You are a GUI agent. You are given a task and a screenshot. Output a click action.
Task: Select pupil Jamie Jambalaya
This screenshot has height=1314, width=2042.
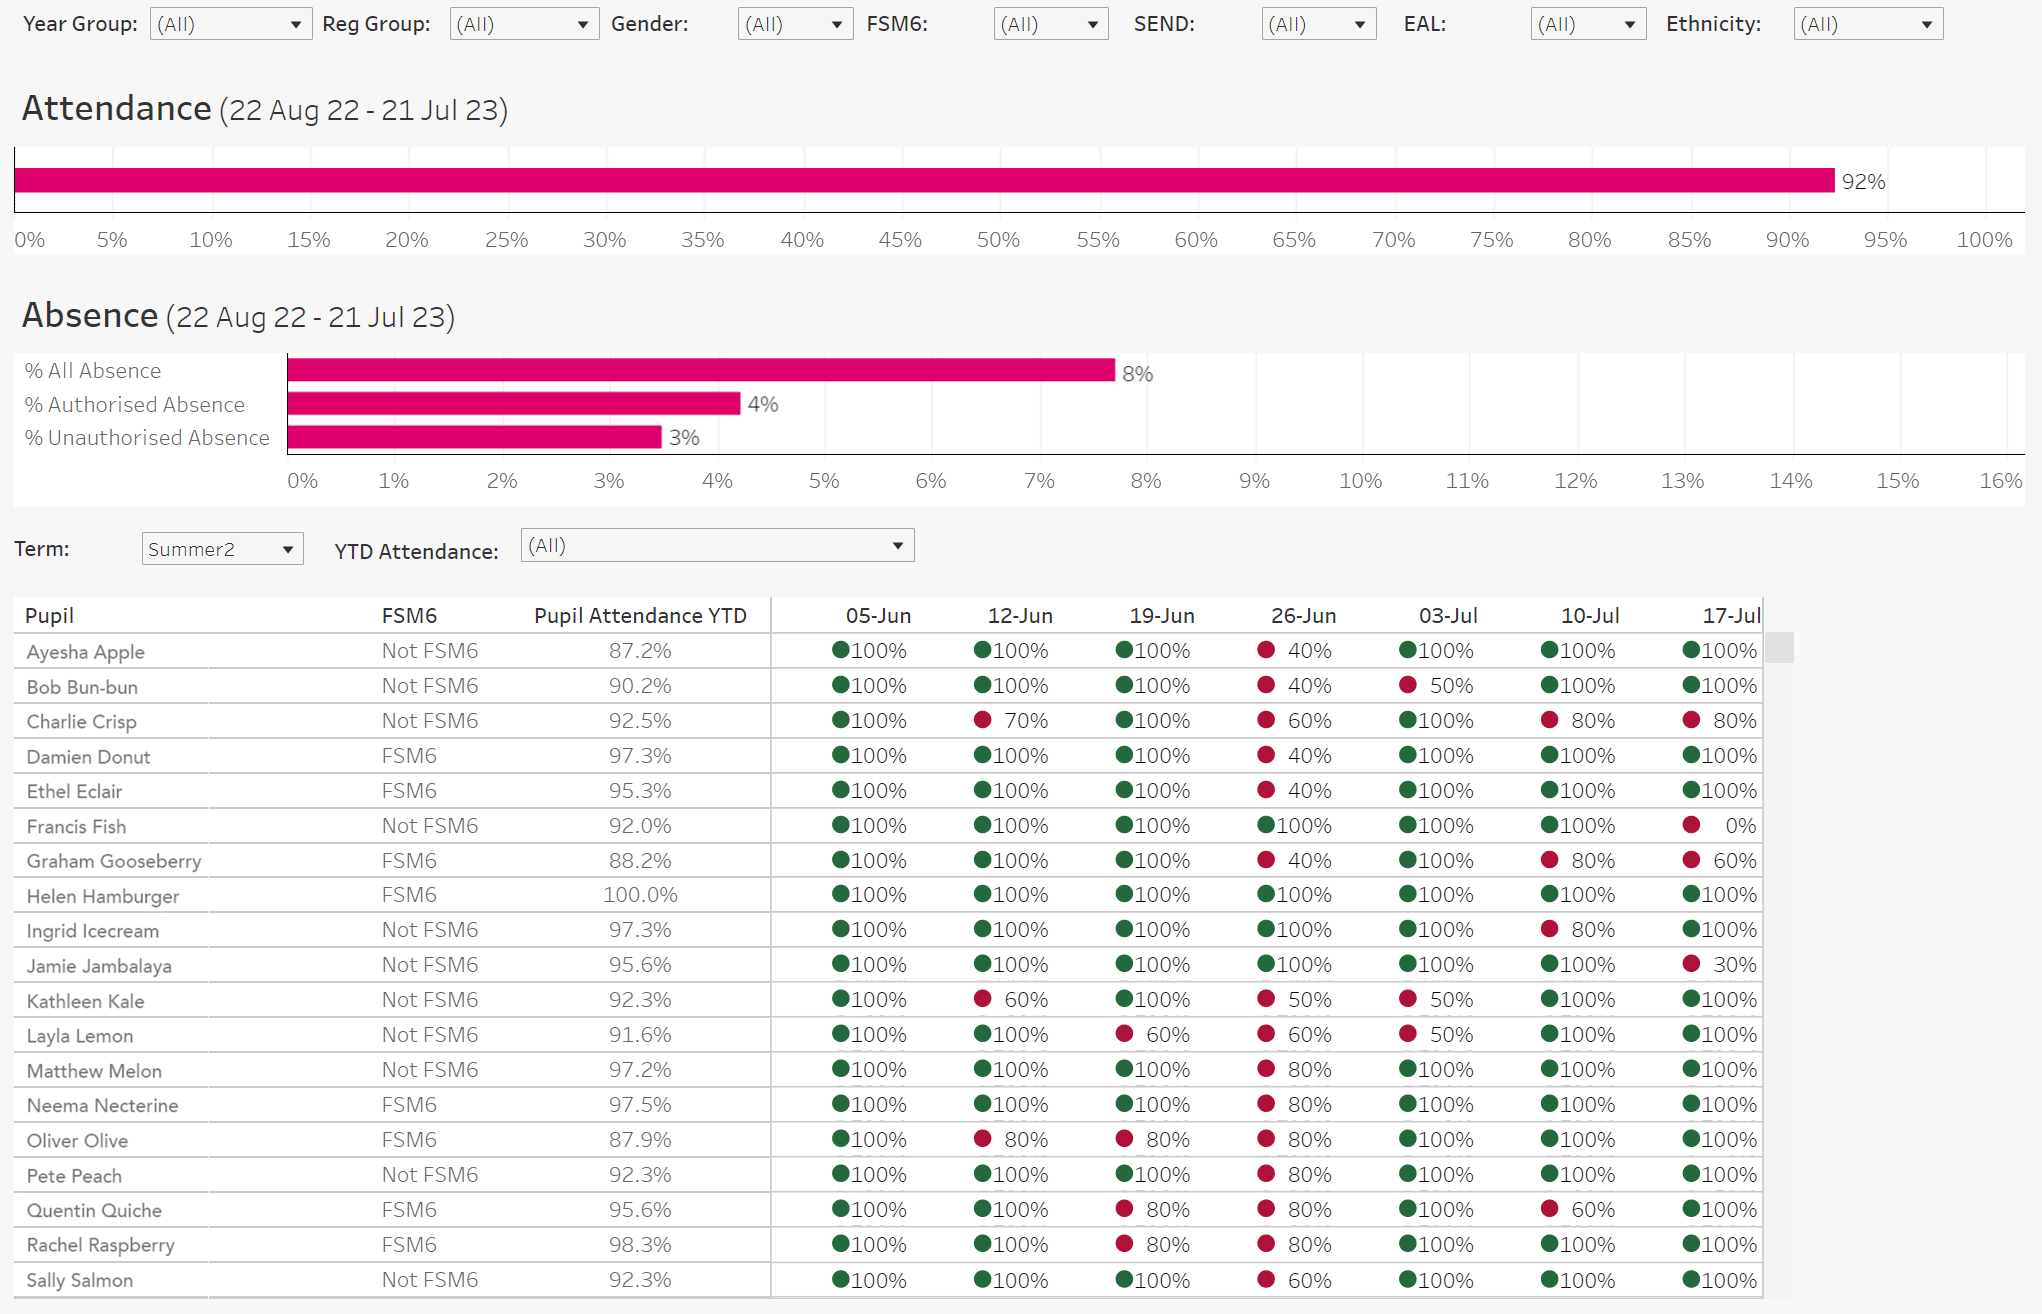99,966
